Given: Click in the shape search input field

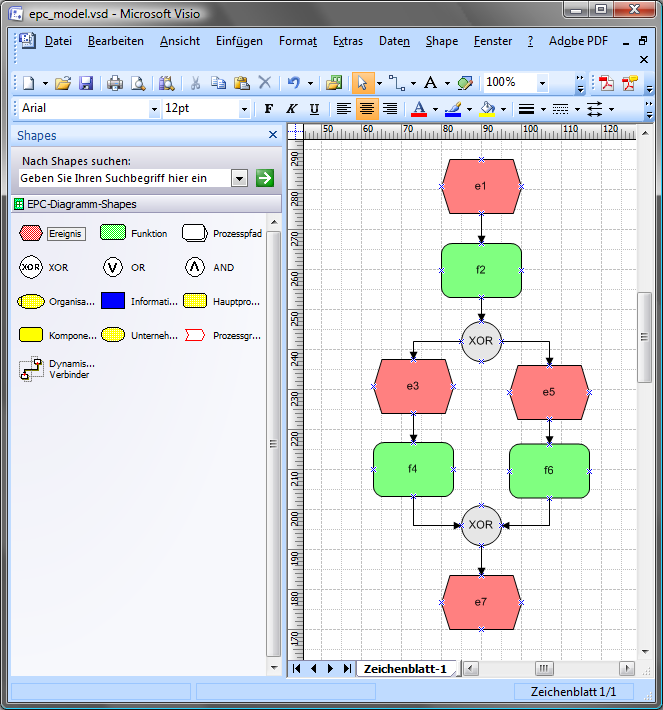Looking at the screenshot, I should click(x=125, y=178).
